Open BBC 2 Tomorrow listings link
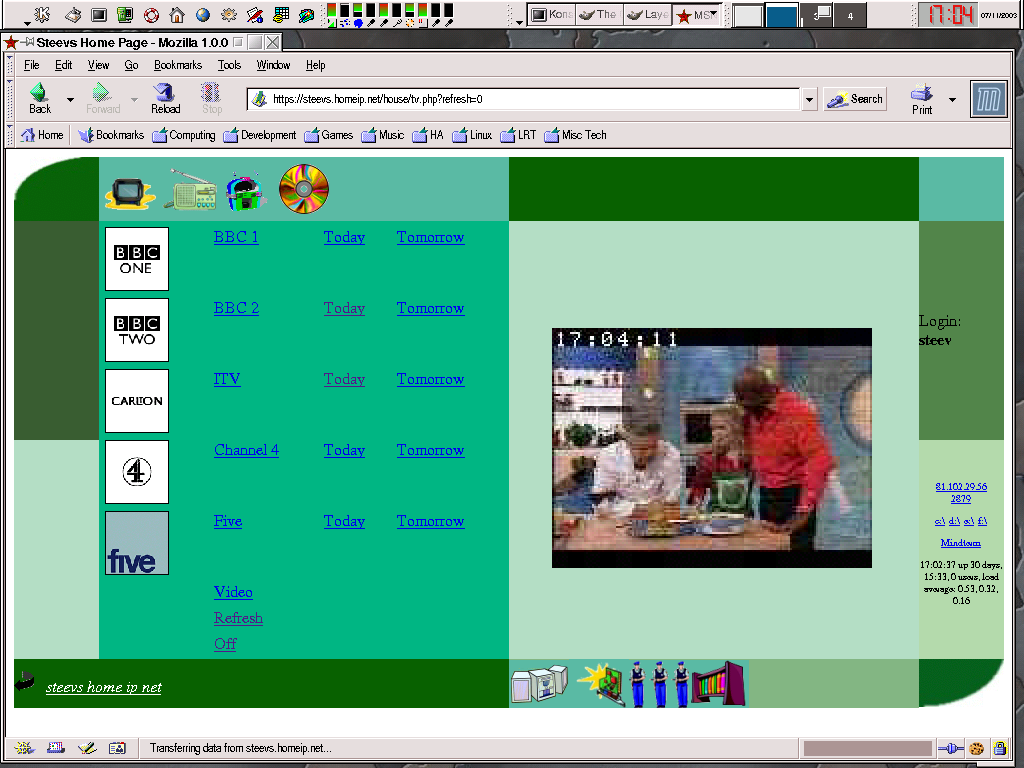Screen dimensions: 1024x768 (x=430, y=308)
